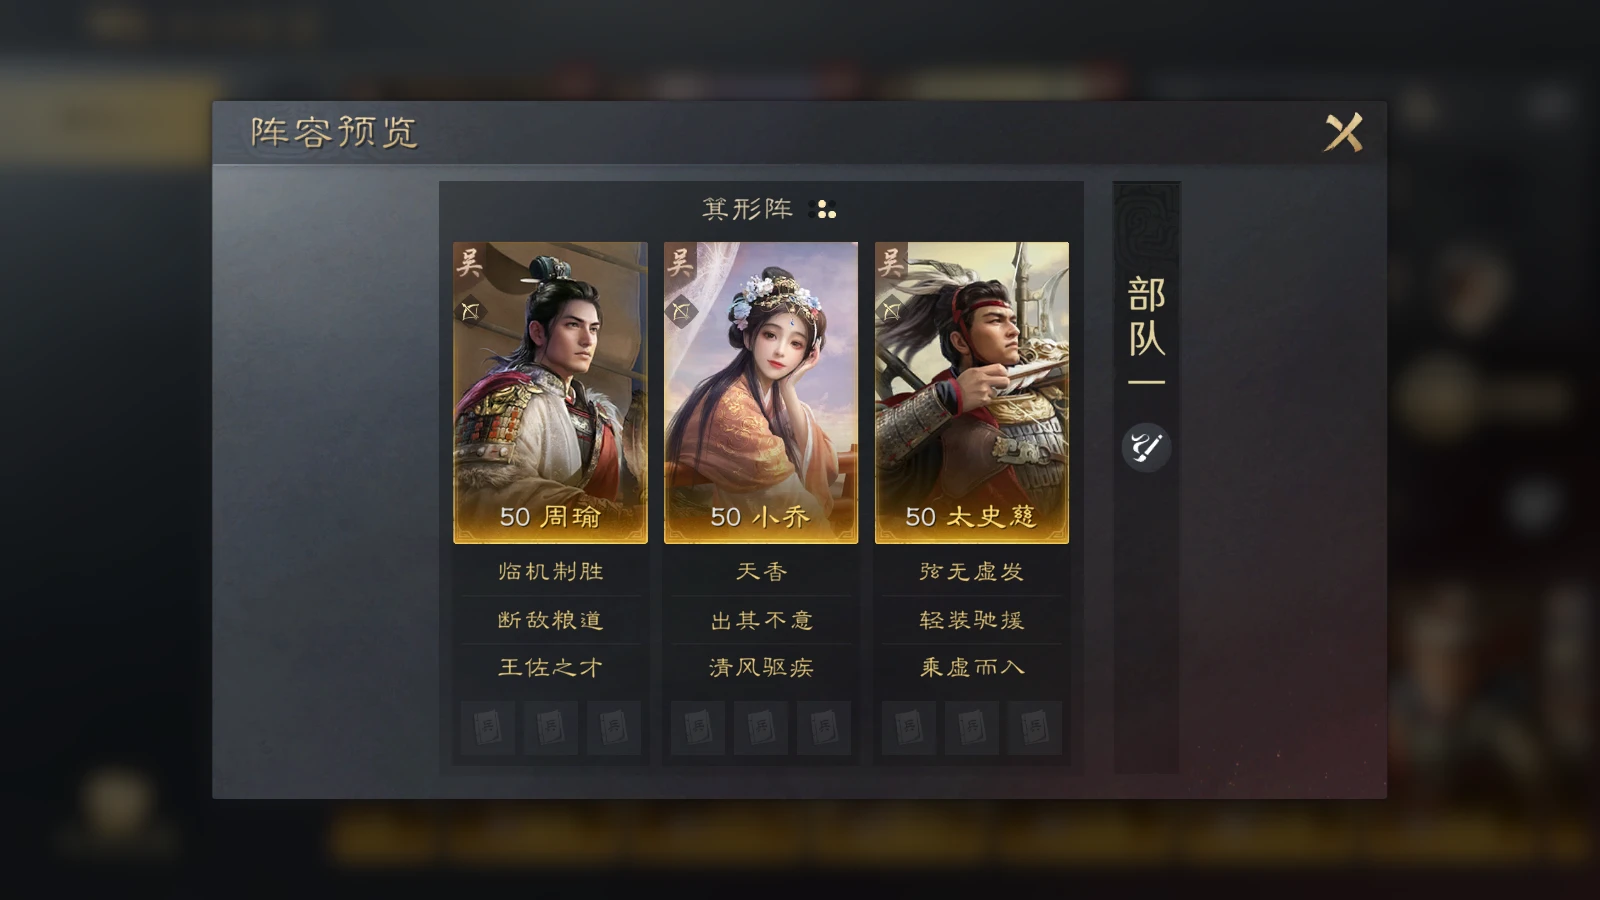The image size is (1600, 900).
Task: Open 周瑜 hero portrait card
Action: (x=550, y=393)
